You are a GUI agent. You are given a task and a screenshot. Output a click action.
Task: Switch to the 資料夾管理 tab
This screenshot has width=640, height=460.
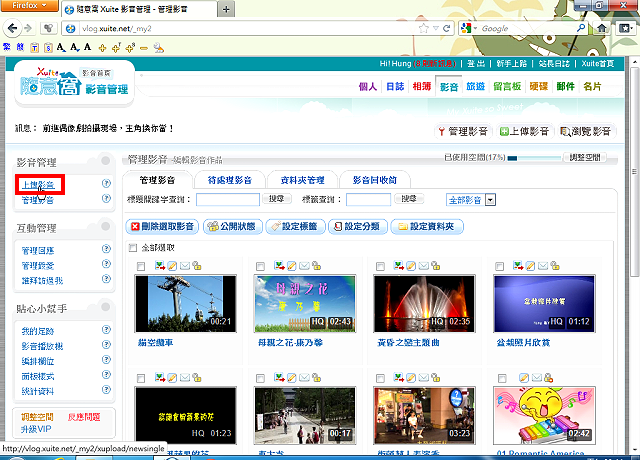302,180
